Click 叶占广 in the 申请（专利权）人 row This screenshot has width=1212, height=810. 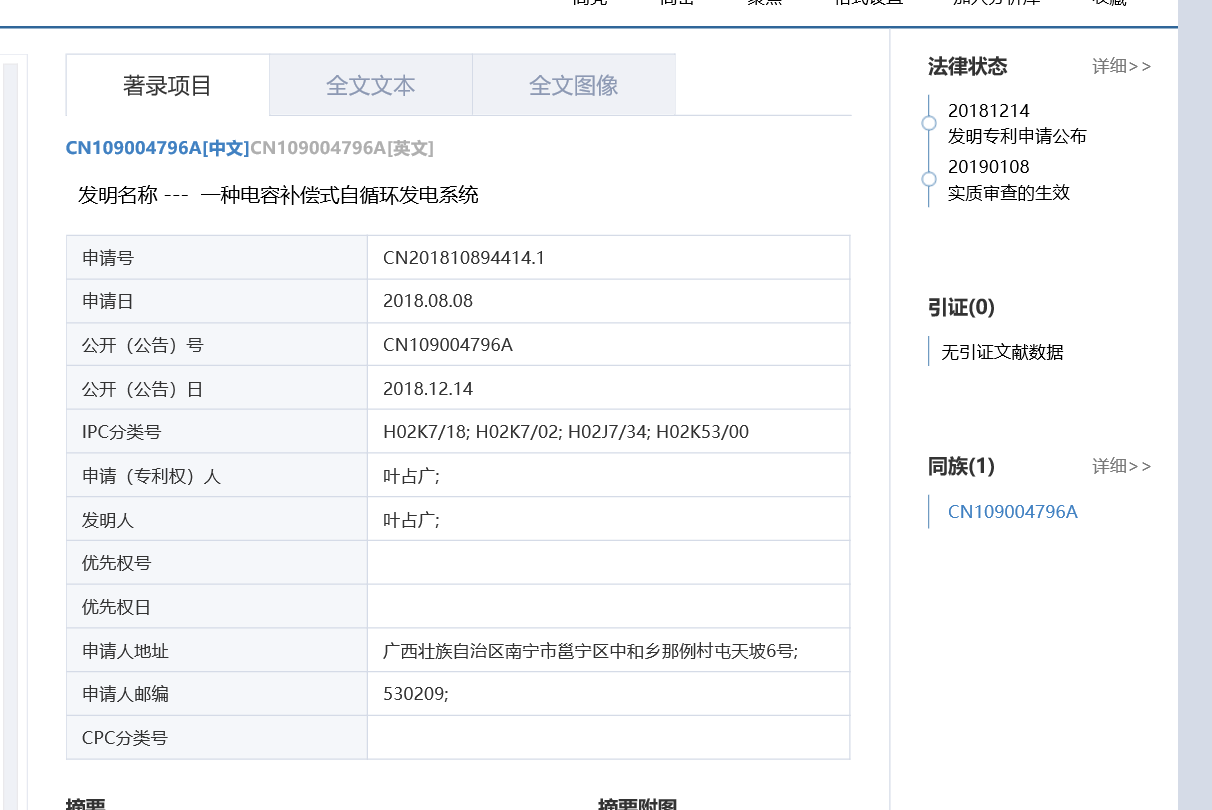click(411, 476)
